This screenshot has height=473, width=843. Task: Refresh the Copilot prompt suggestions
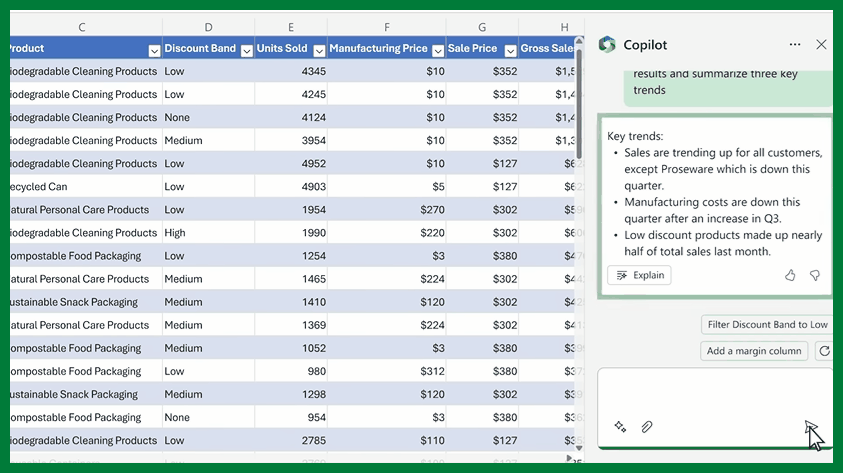824,351
